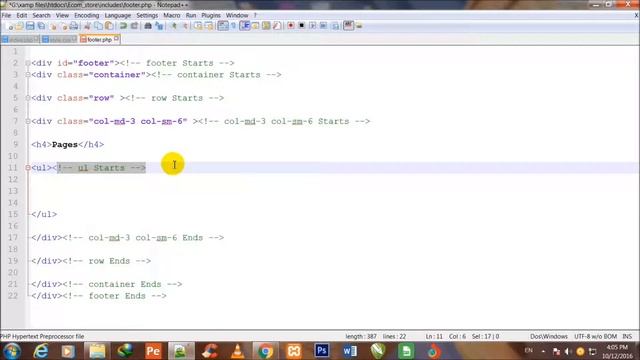Click the Redo toolbar icon
The width and height of the screenshot is (640, 360).
[x=134, y=26]
